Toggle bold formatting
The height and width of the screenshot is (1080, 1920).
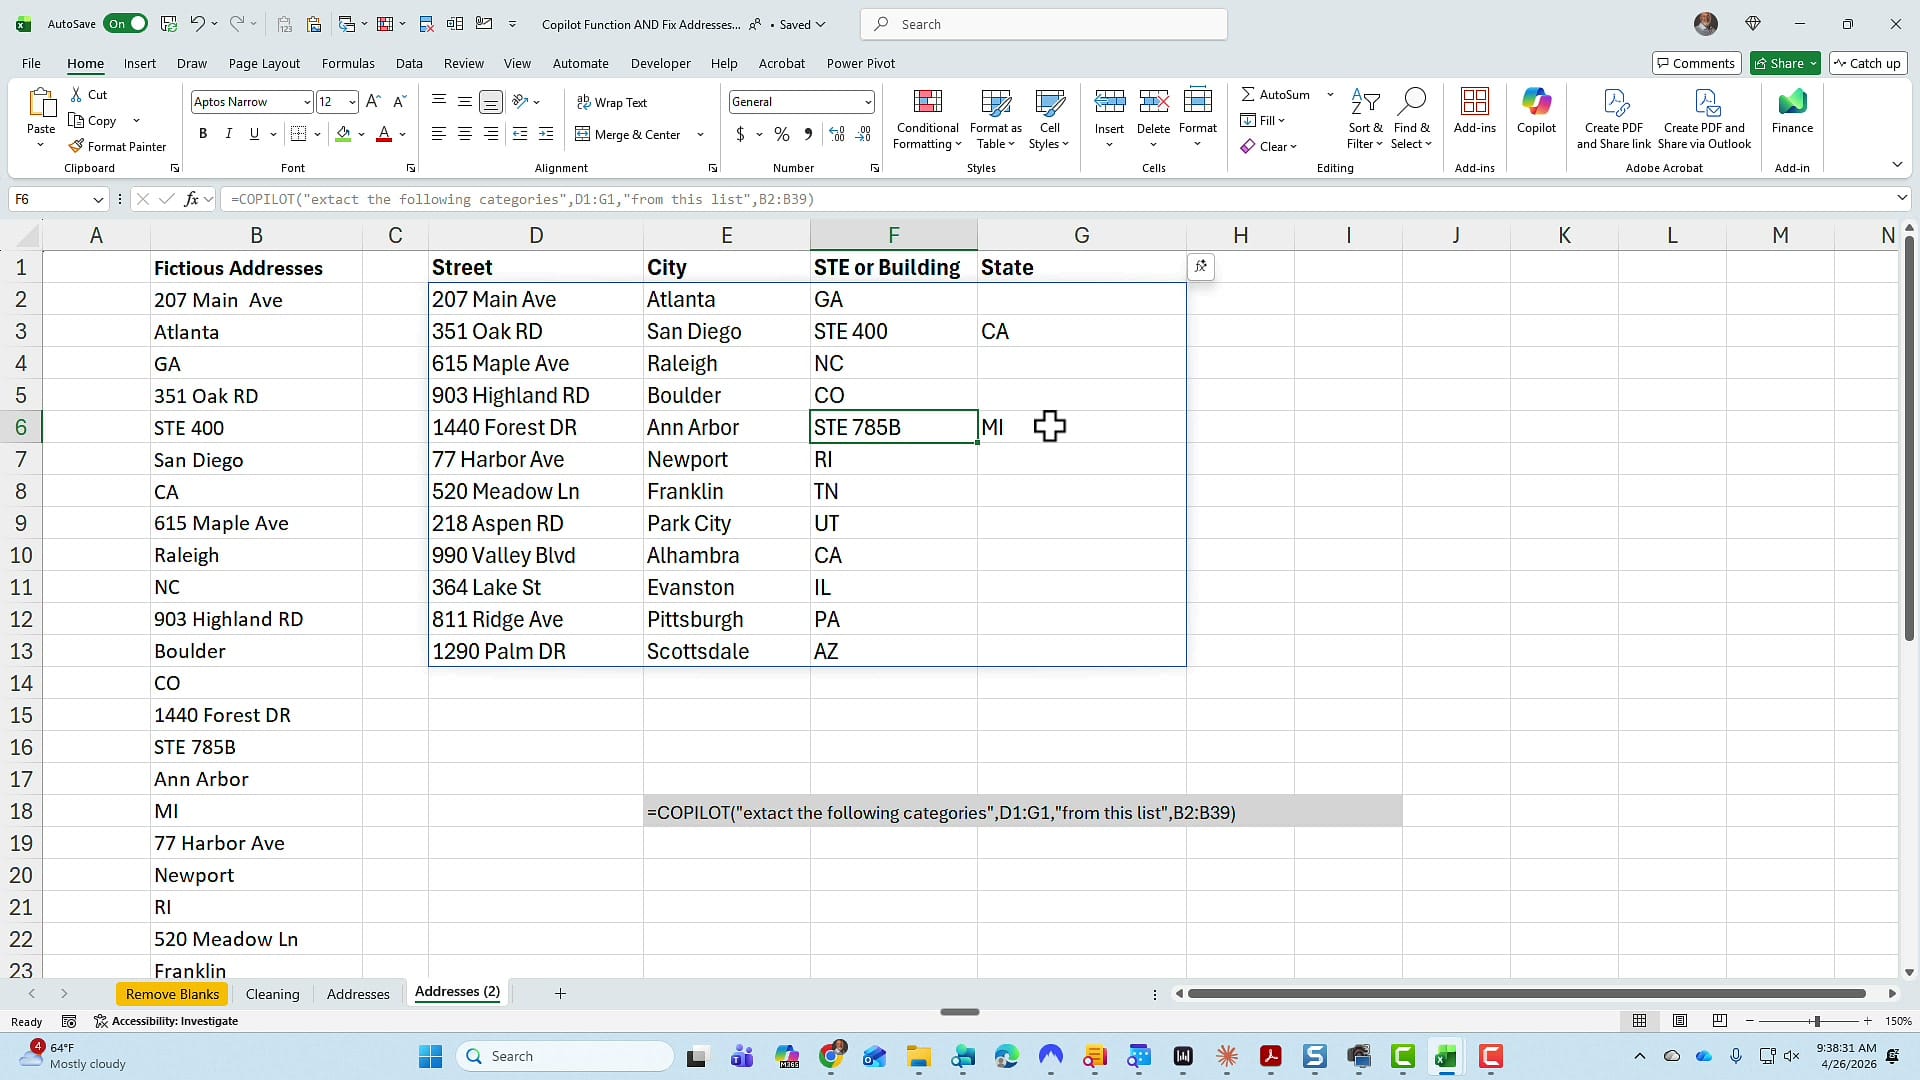click(x=202, y=133)
